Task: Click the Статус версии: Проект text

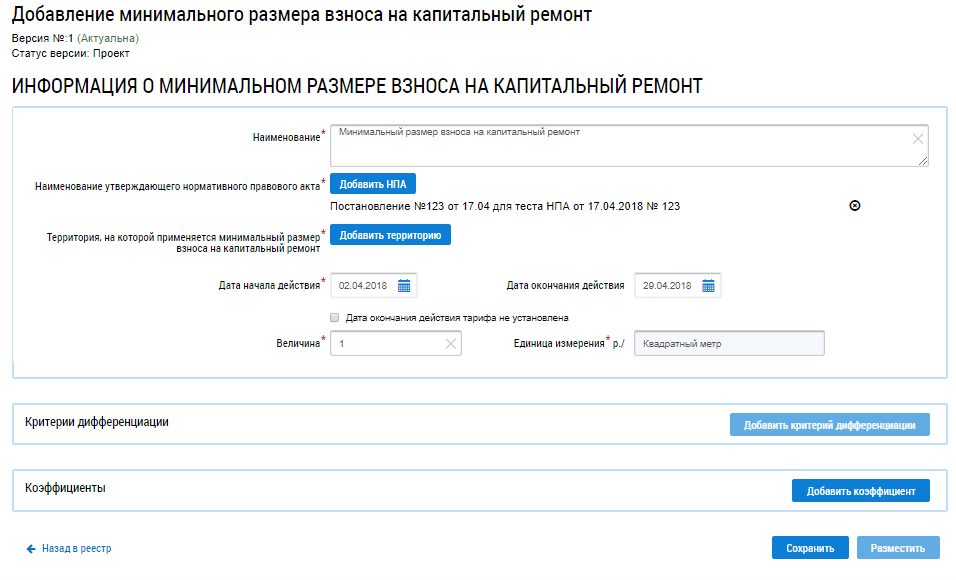Action: pos(71,53)
